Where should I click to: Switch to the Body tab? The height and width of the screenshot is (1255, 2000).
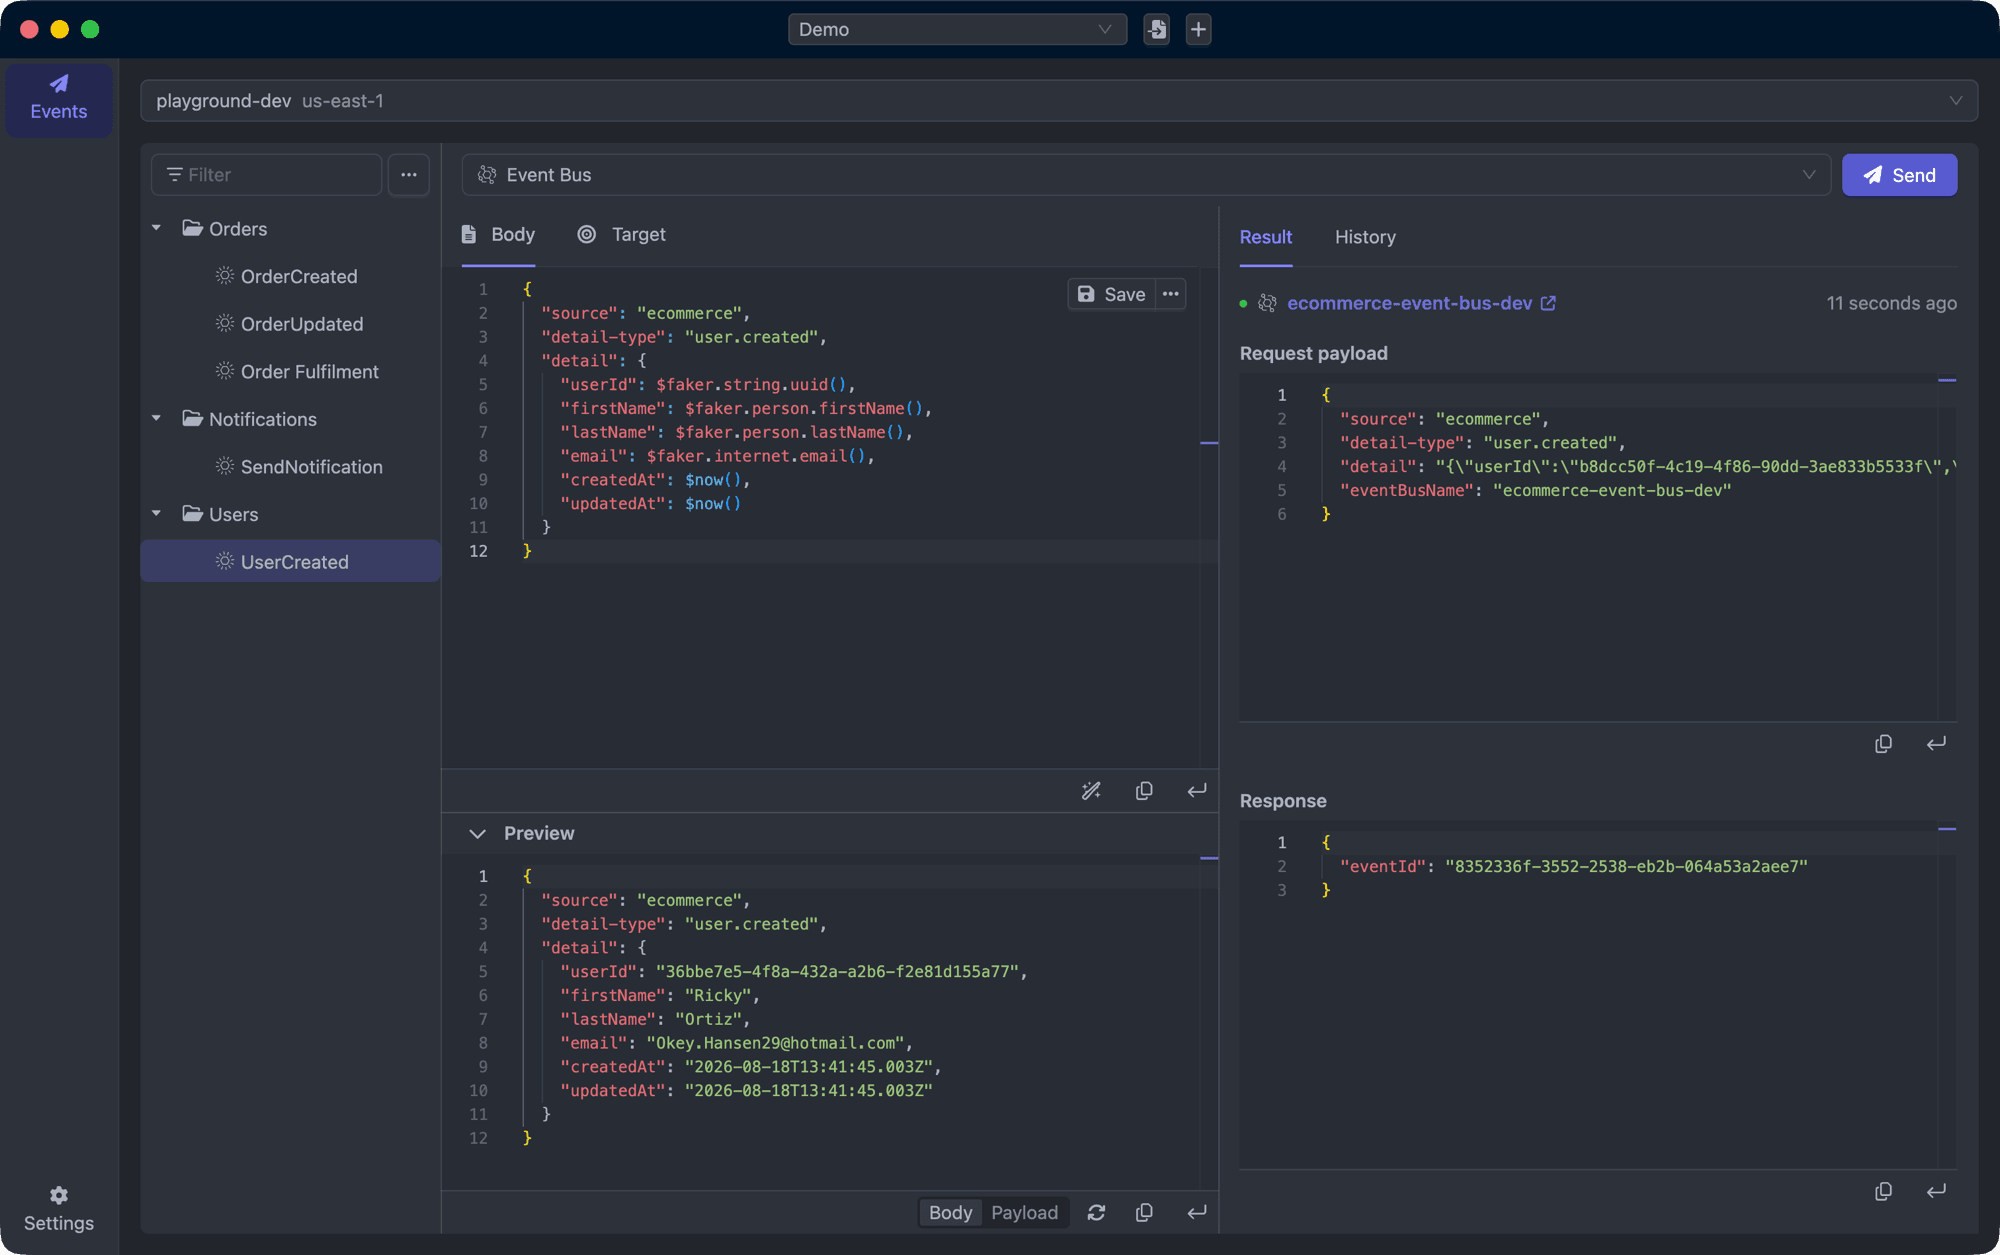(498, 234)
